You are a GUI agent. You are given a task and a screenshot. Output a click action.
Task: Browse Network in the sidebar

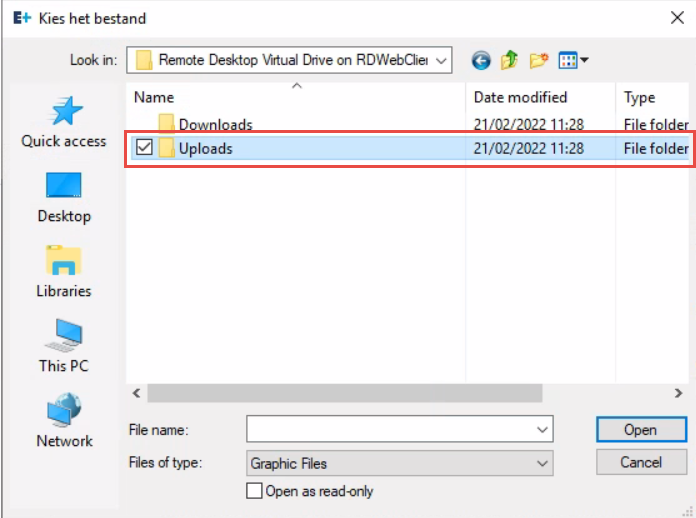(x=64, y=422)
